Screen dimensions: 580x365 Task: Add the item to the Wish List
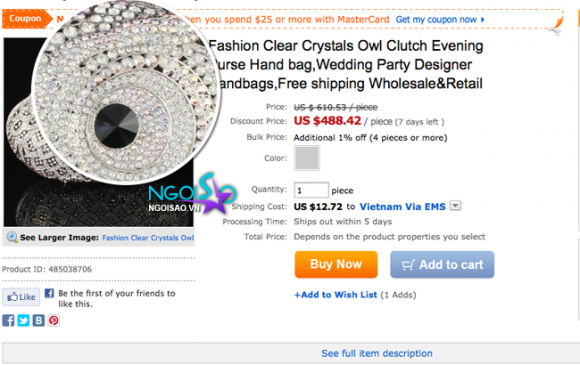335,295
